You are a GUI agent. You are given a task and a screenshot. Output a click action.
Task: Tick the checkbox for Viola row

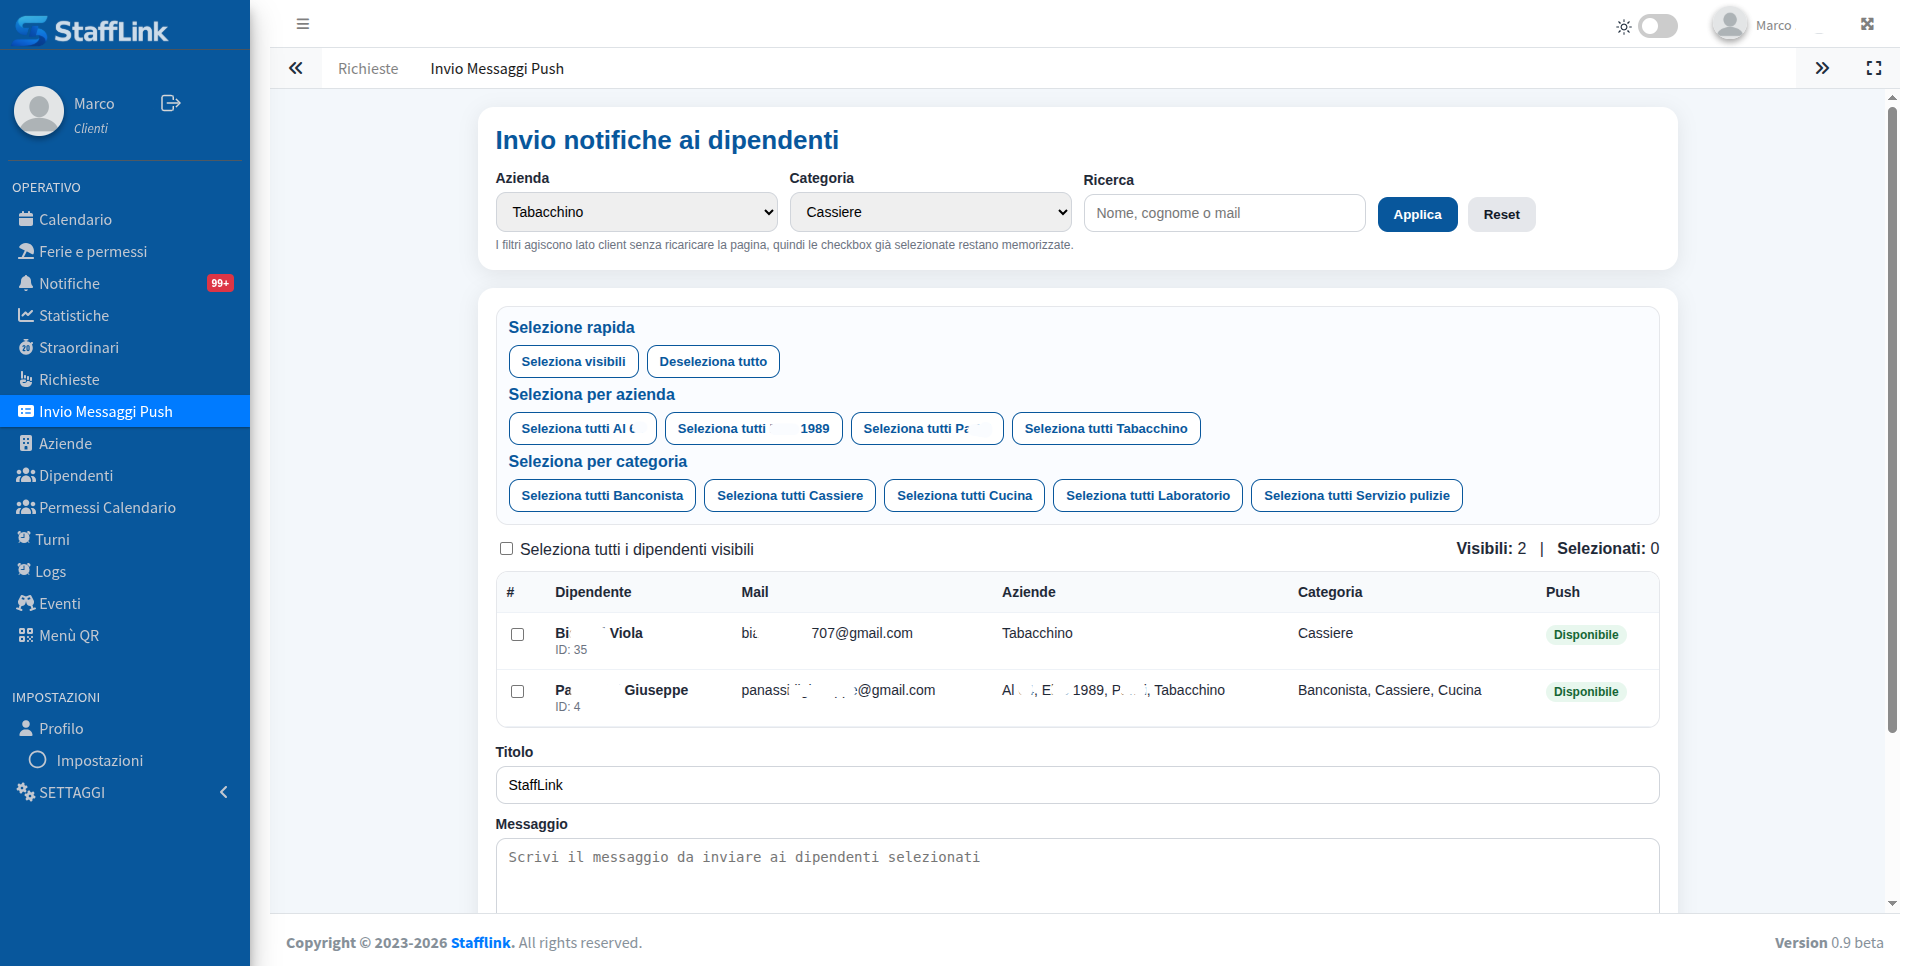(517, 634)
